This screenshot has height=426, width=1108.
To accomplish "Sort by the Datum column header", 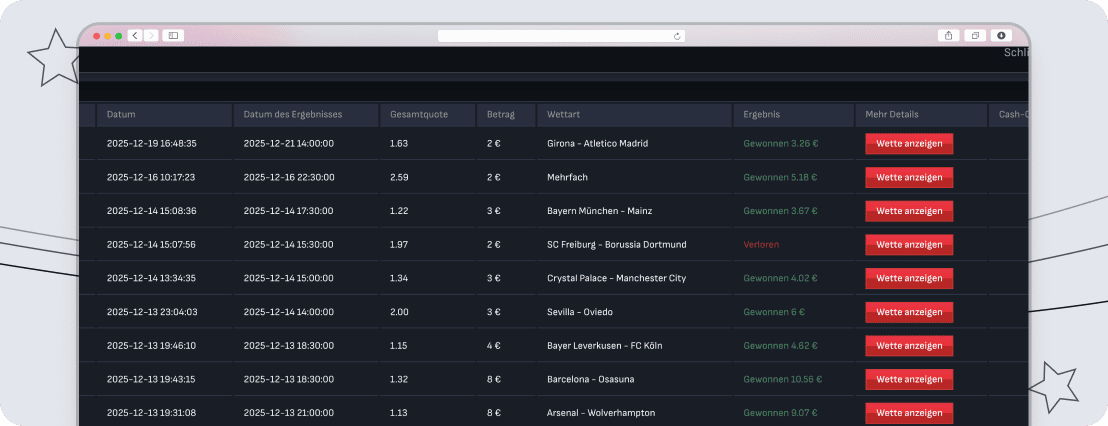I will pyautogui.click(x=121, y=115).
